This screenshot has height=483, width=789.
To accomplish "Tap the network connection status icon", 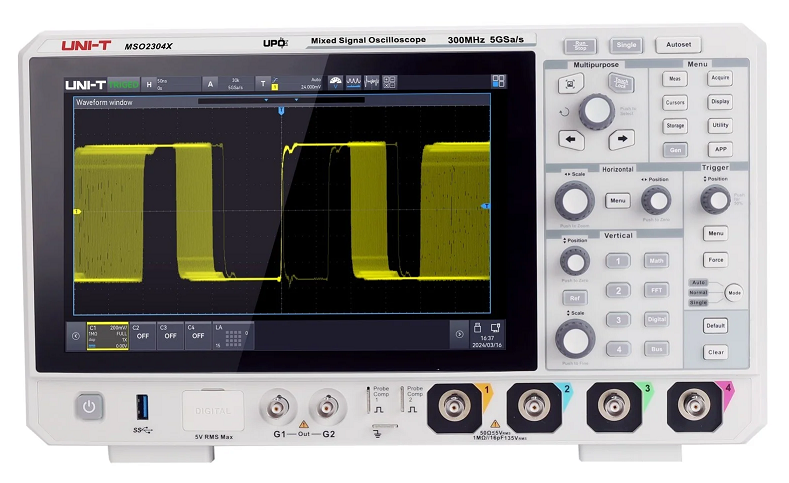I will [x=495, y=328].
